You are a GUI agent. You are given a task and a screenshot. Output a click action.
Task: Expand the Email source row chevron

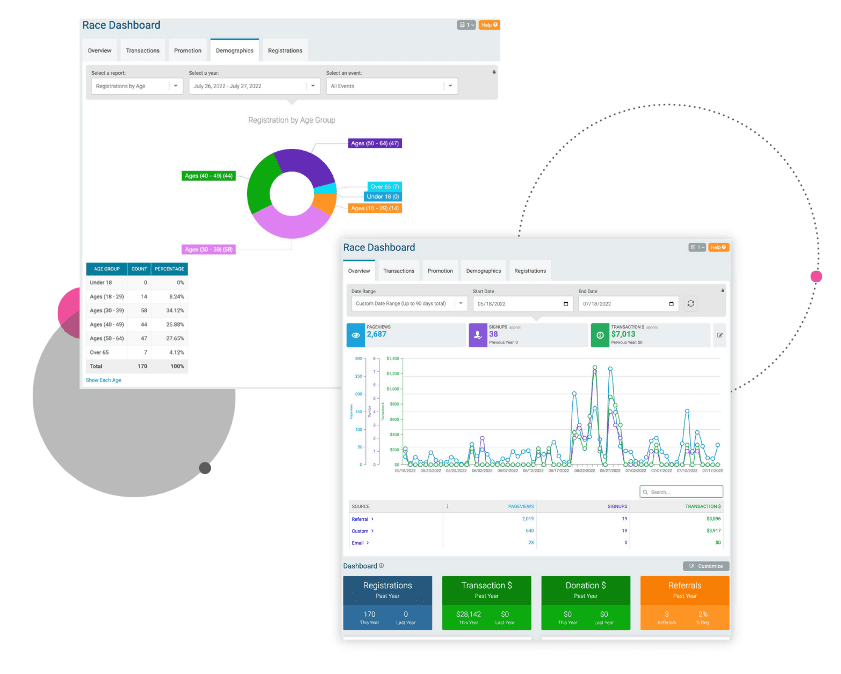point(368,543)
